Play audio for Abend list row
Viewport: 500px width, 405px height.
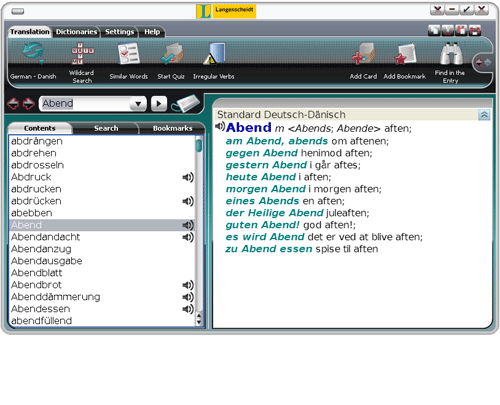tap(188, 225)
